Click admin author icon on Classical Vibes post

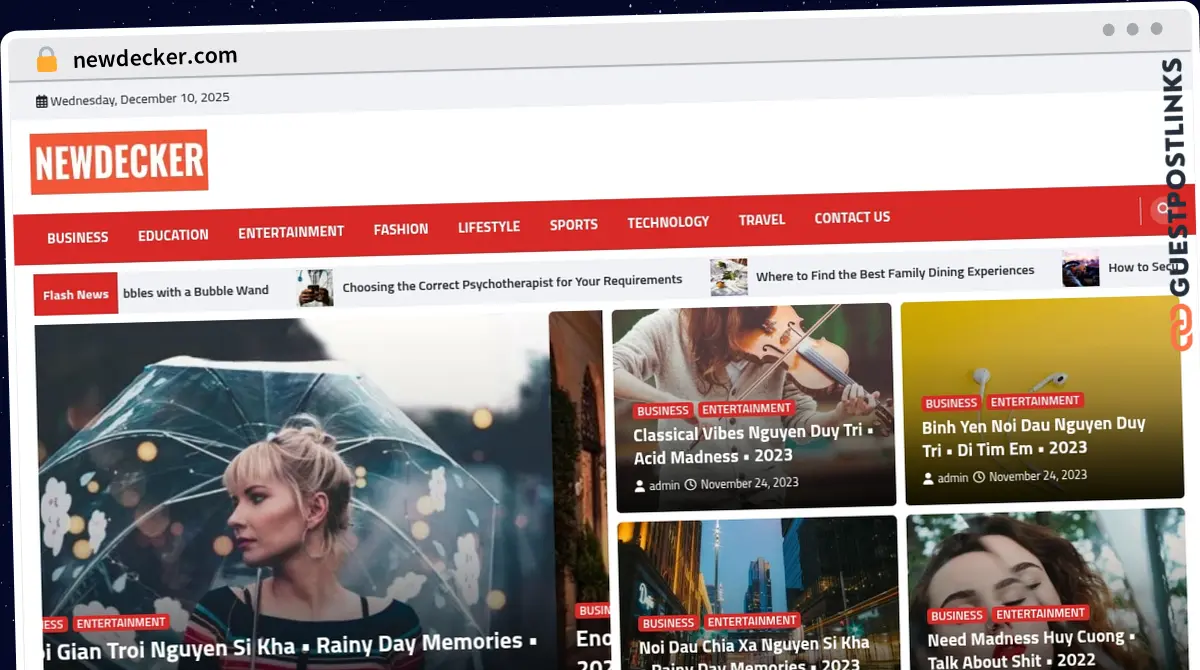[641, 486]
